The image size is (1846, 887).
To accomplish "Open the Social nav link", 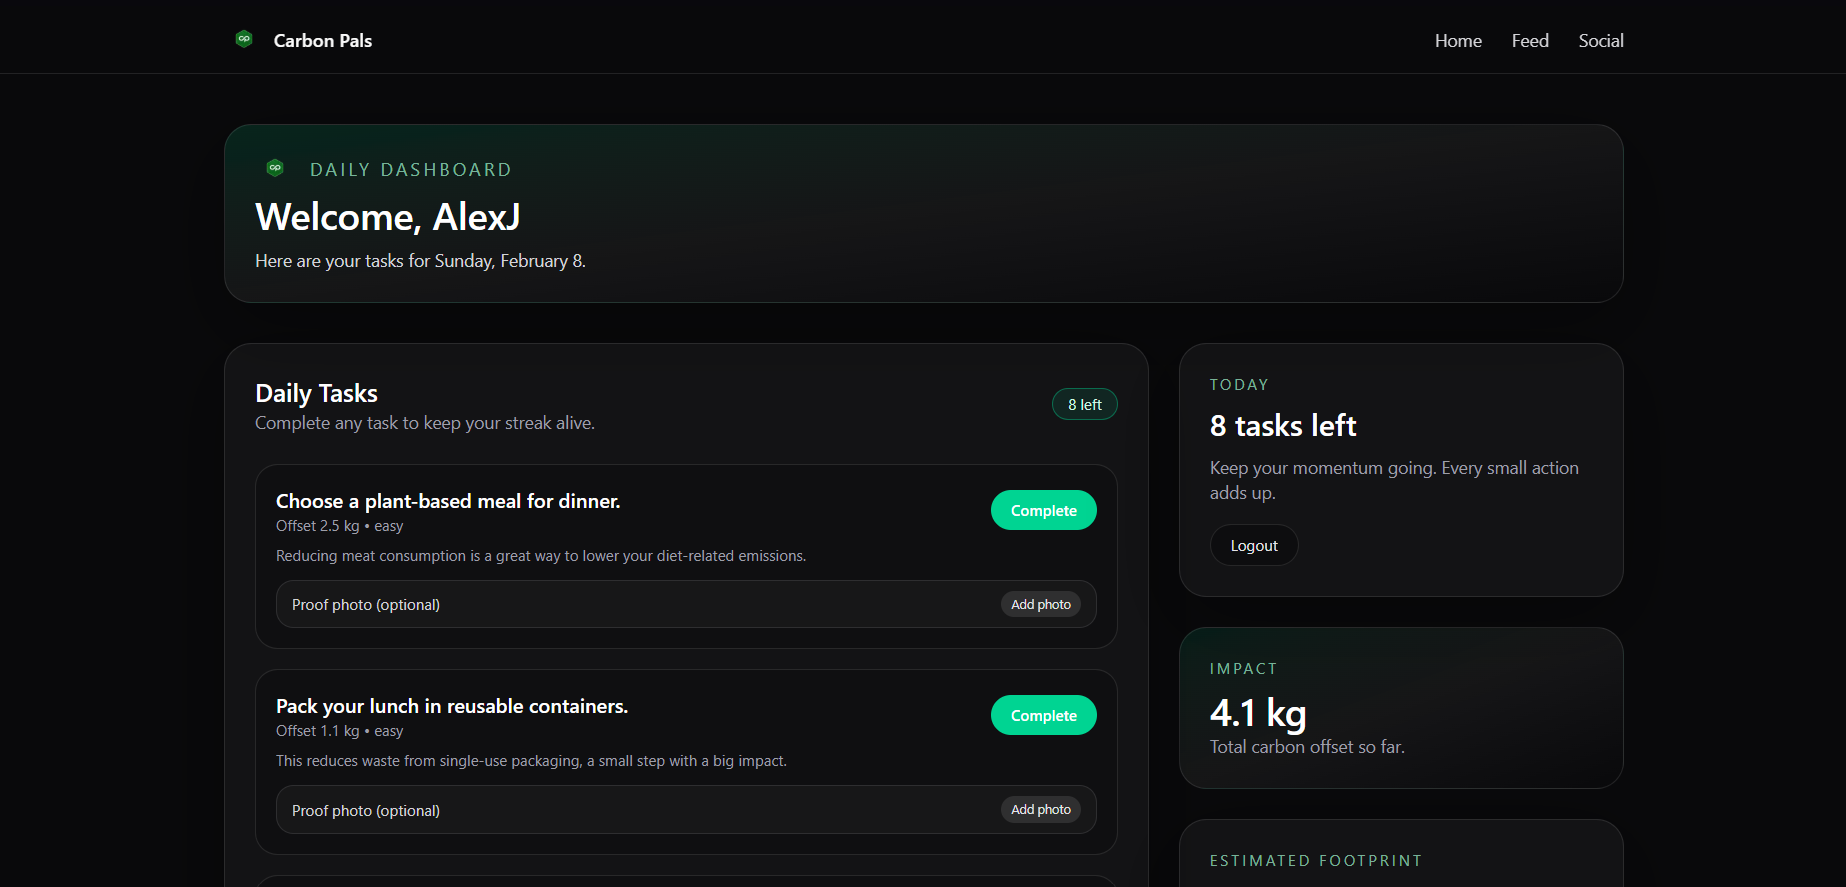I will [1601, 41].
